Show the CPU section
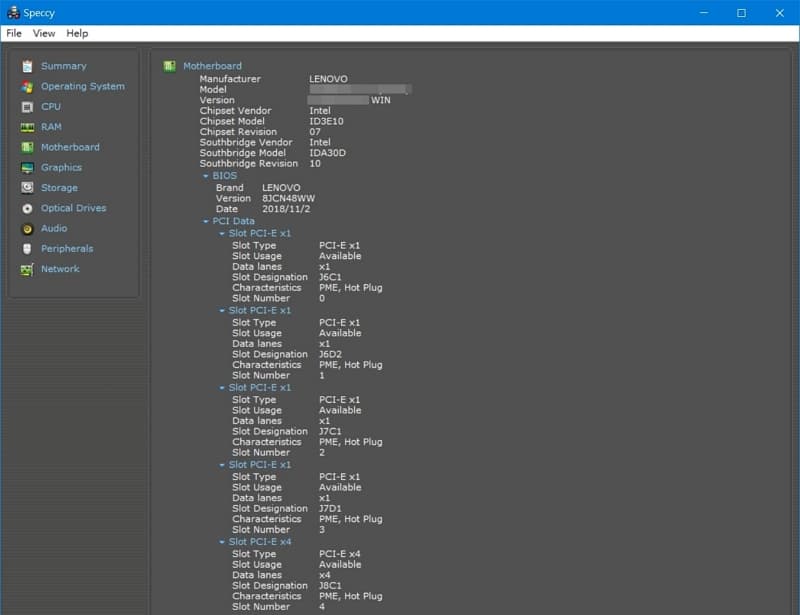Viewport: 800px width, 615px height. pos(51,107)
